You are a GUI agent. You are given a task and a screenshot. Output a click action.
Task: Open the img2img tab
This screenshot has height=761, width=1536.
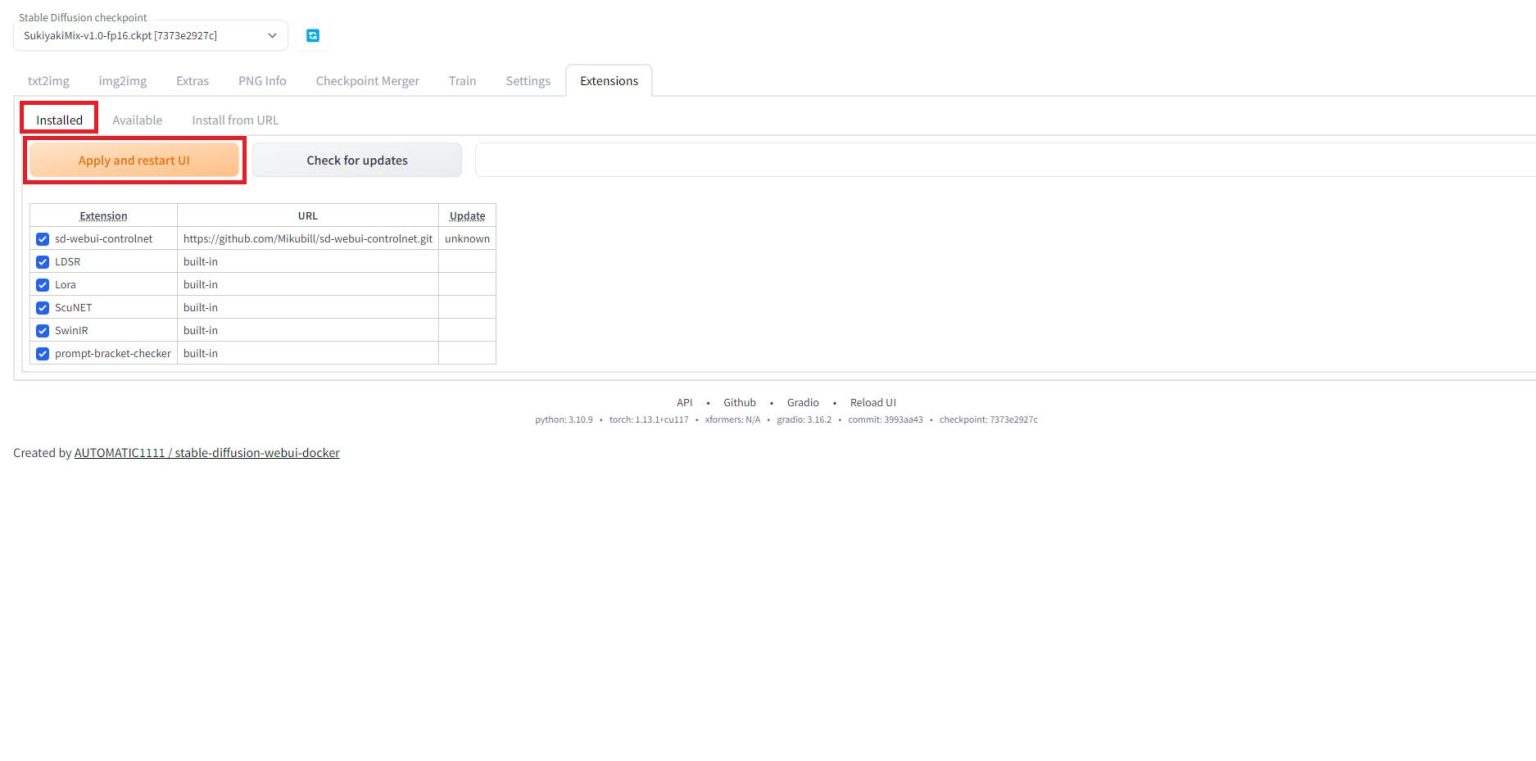click(x=122, y=81)
